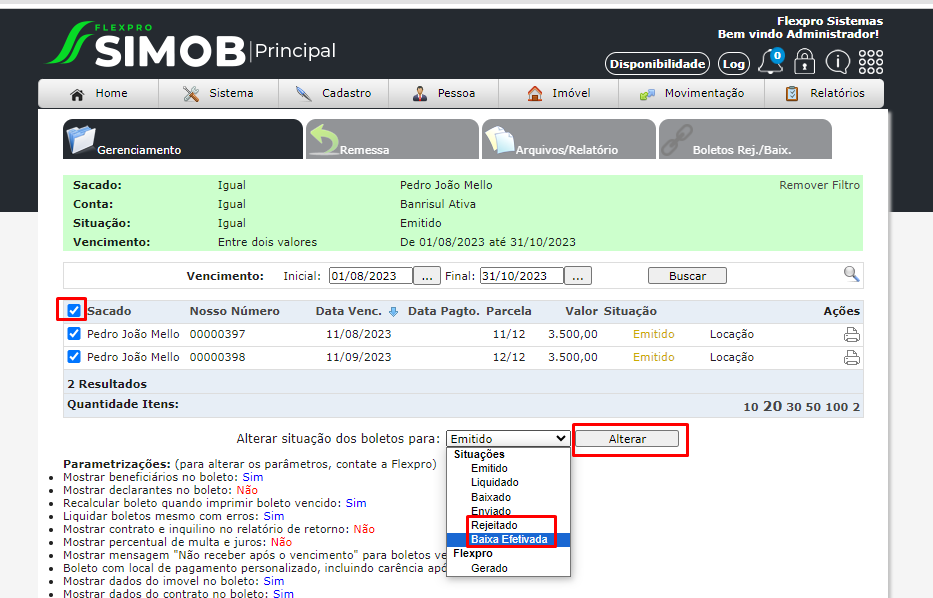This screenshot has height=598, width=933.
Task: Click the Log button
Action: [734, 64]
